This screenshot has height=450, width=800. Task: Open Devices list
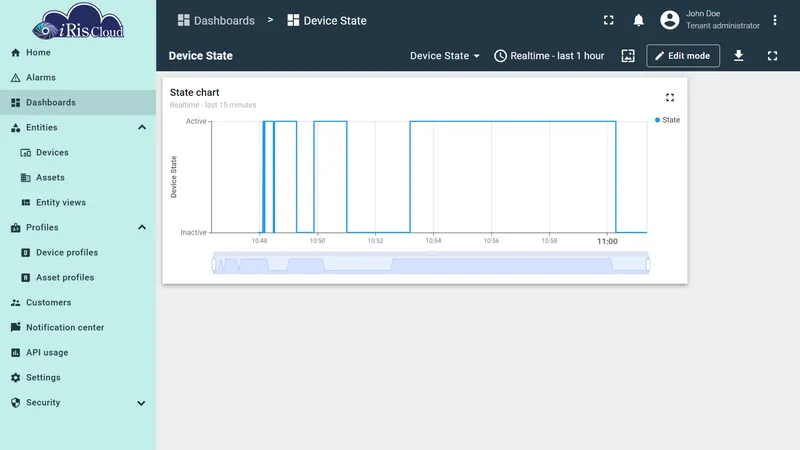click(x=78, y=153)
